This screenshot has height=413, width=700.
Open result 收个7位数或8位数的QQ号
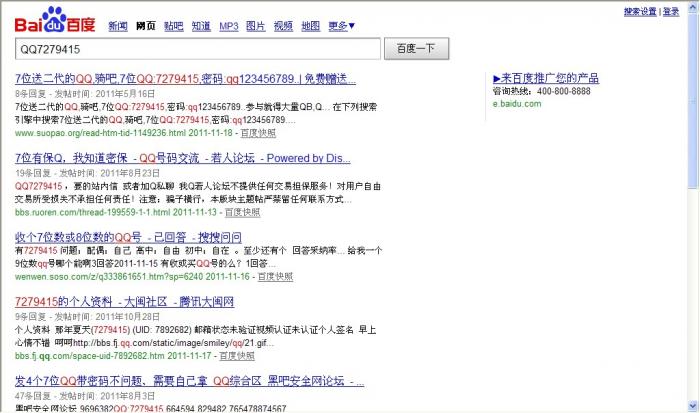coord(128,237)
